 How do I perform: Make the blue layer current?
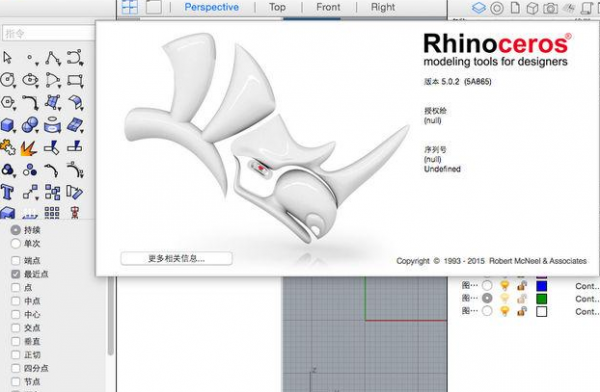[x=487, y=286]
